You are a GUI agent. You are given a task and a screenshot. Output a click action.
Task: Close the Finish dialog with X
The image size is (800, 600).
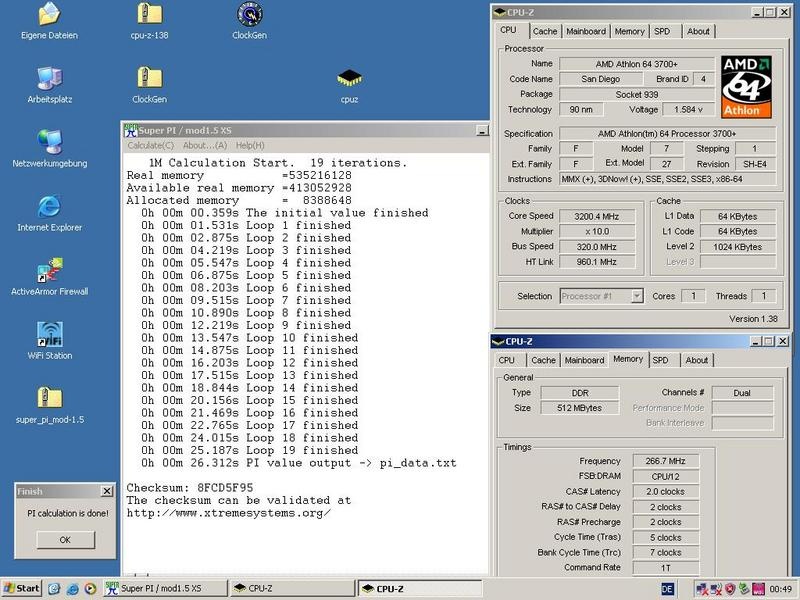pos(107,491)
